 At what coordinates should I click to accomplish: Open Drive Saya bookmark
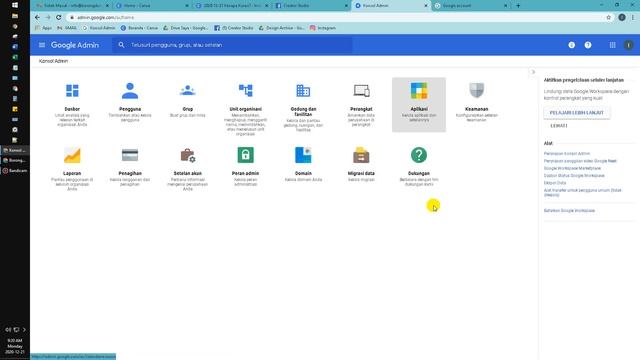click(x=185, y=28)
